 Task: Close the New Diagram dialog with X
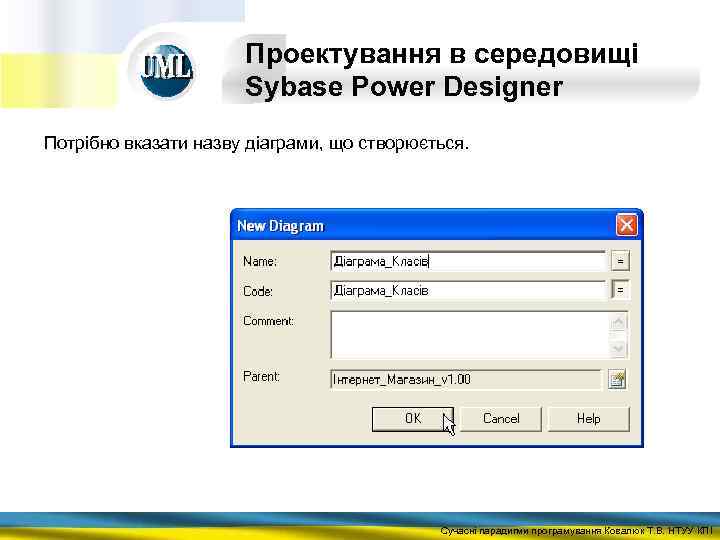pyautogui.click(x=627, y=225)
